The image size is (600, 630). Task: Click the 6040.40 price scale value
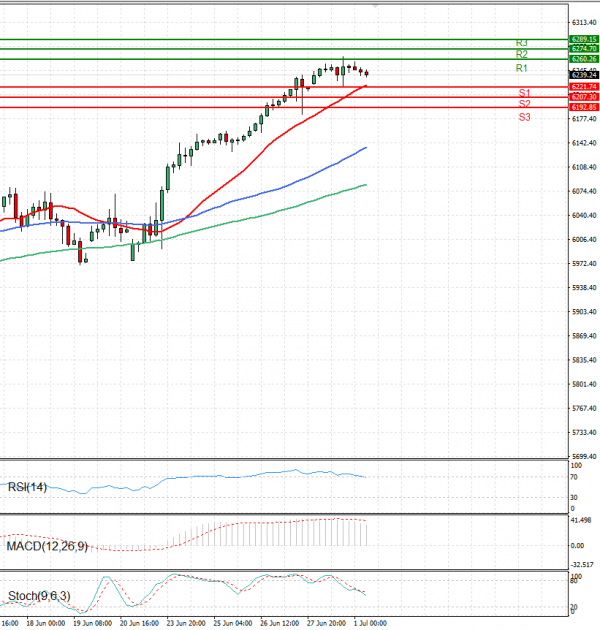coord(584,215)
